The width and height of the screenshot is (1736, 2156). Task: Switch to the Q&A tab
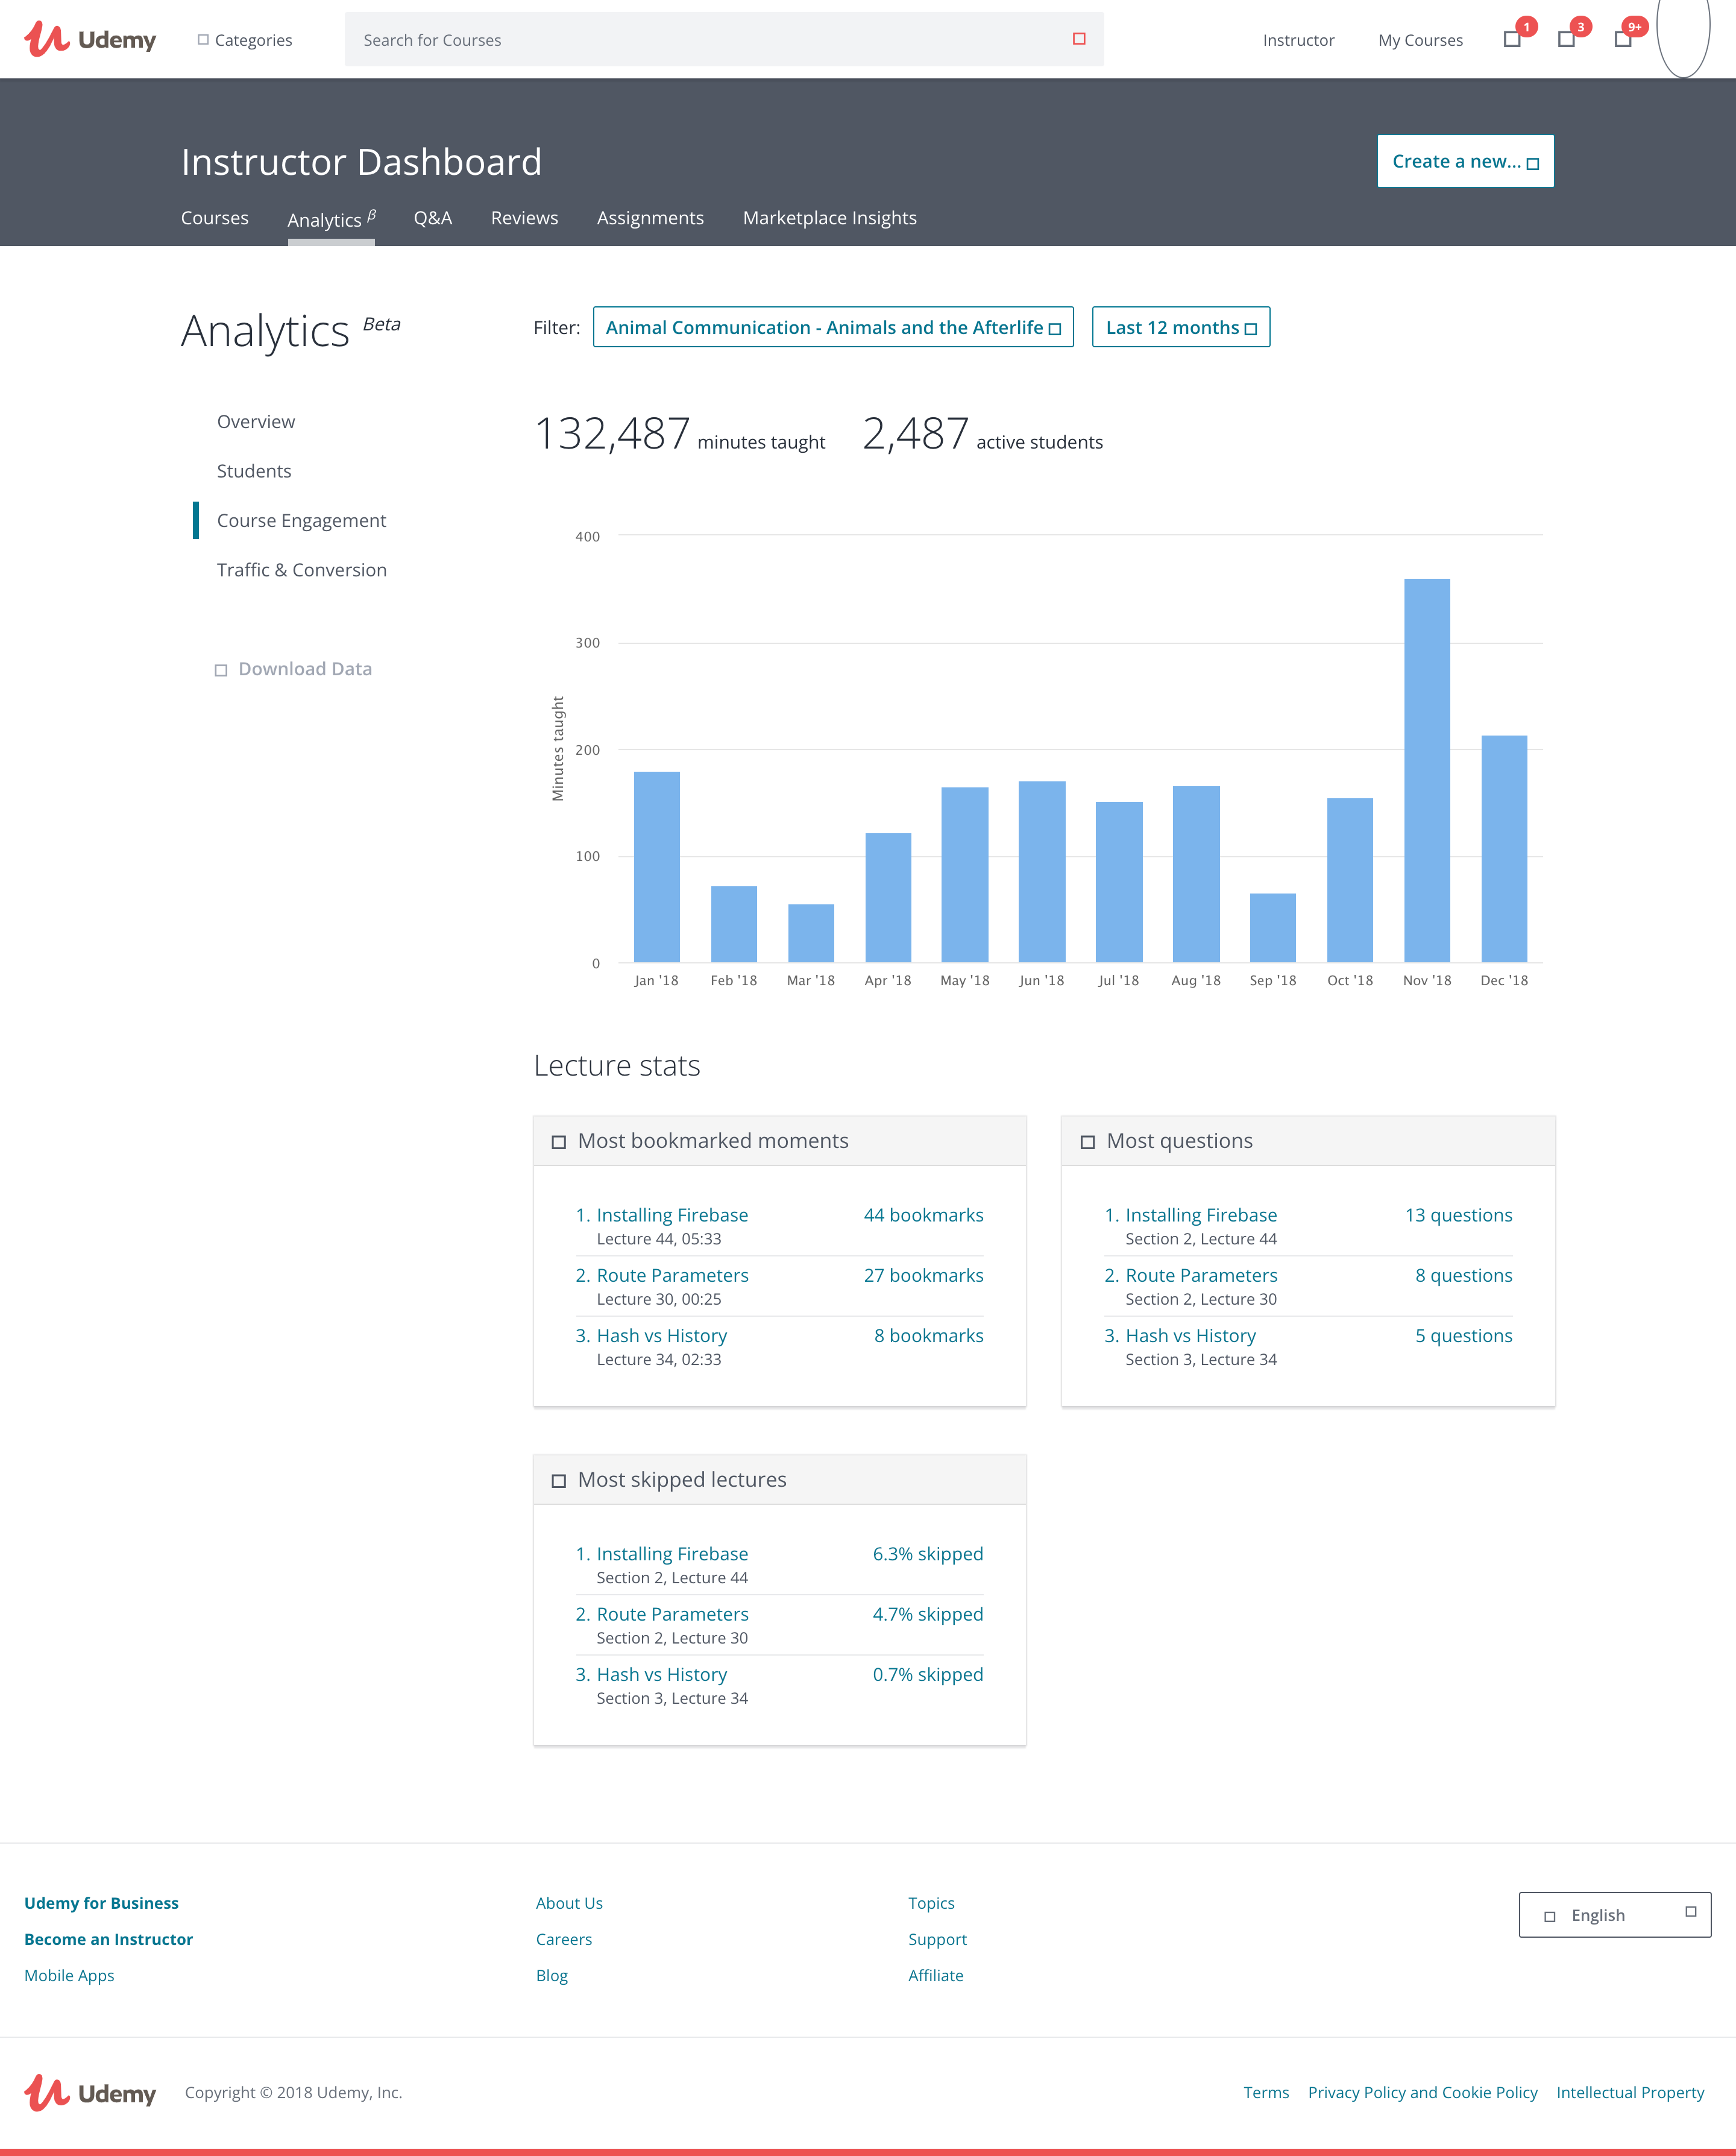[x=433, y=218]
